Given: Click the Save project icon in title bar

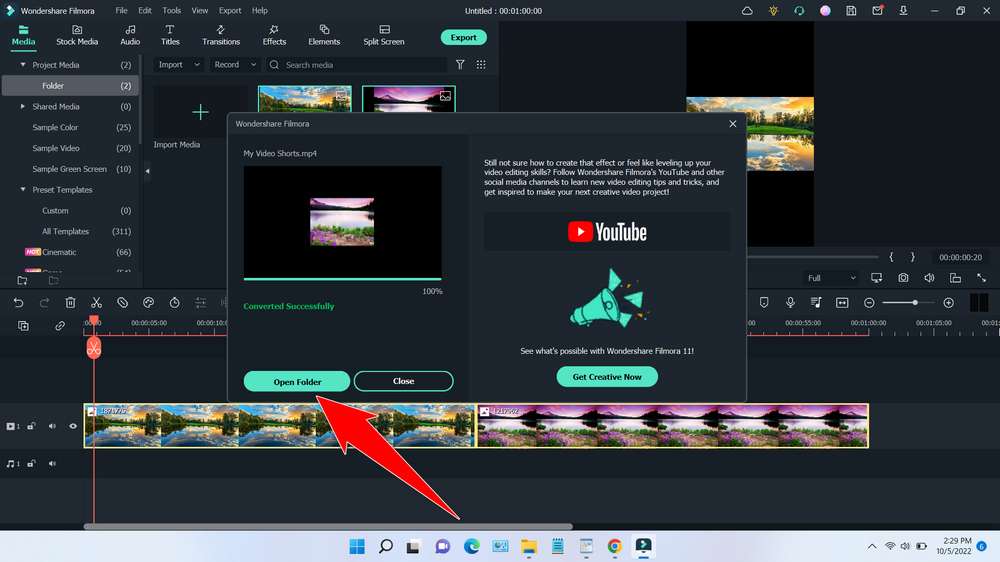Looking at the screenshot, I should (x=851, y=11).
